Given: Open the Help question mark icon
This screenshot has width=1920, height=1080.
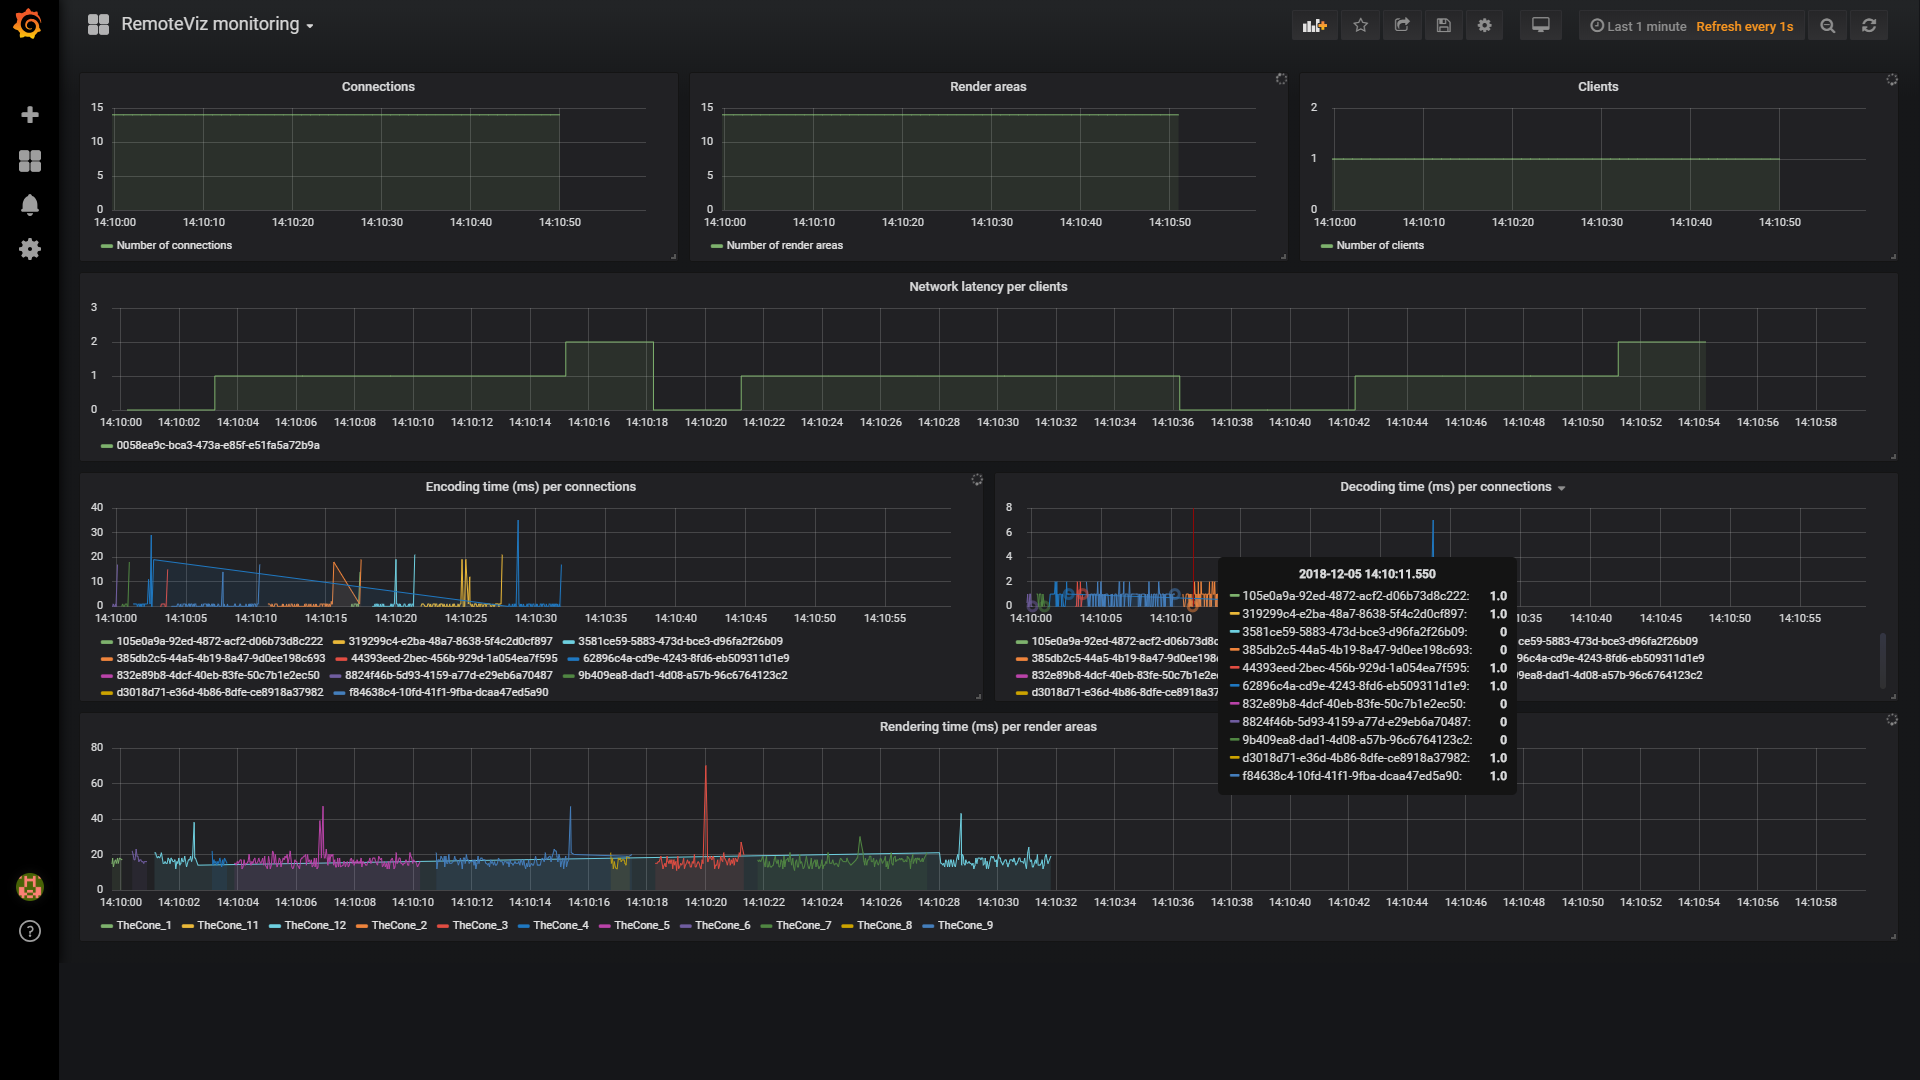Looking at the screenshot, I should [x=30, y=931].
